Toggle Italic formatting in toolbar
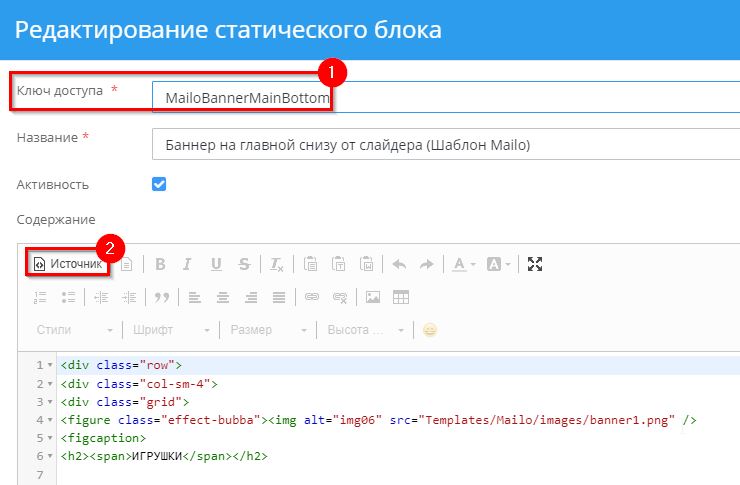Image resolution: width=740 pixels, height=485 pixels. click(187, 264)
